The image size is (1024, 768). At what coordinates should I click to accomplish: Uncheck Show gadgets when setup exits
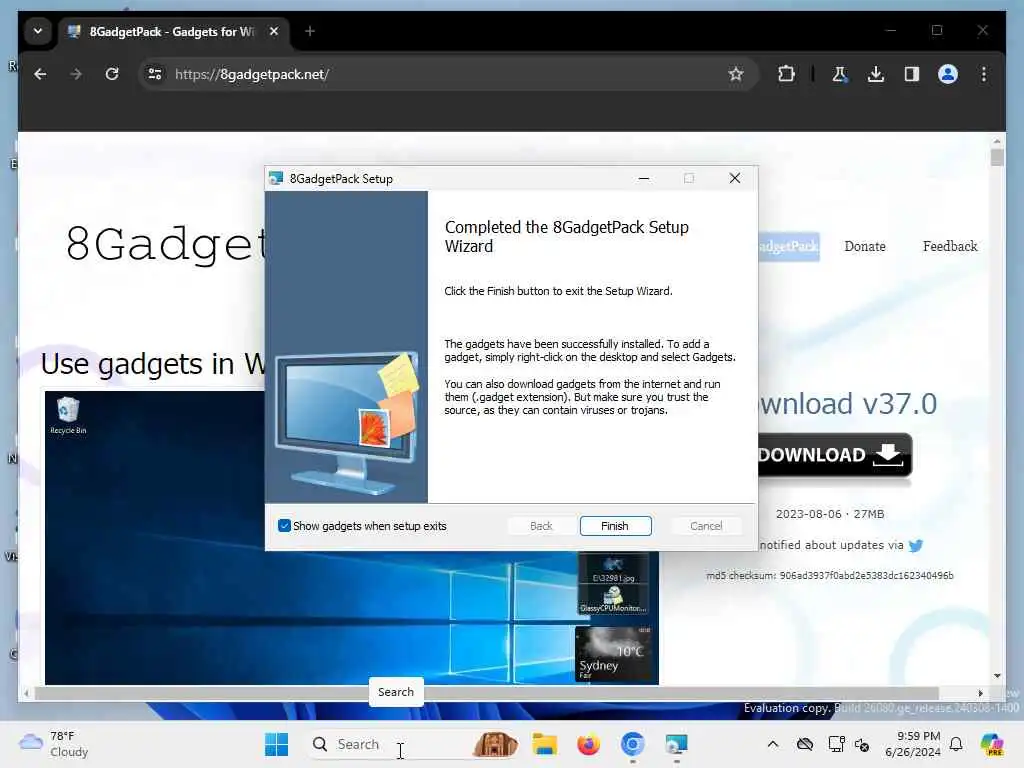[x=284, y=526]
